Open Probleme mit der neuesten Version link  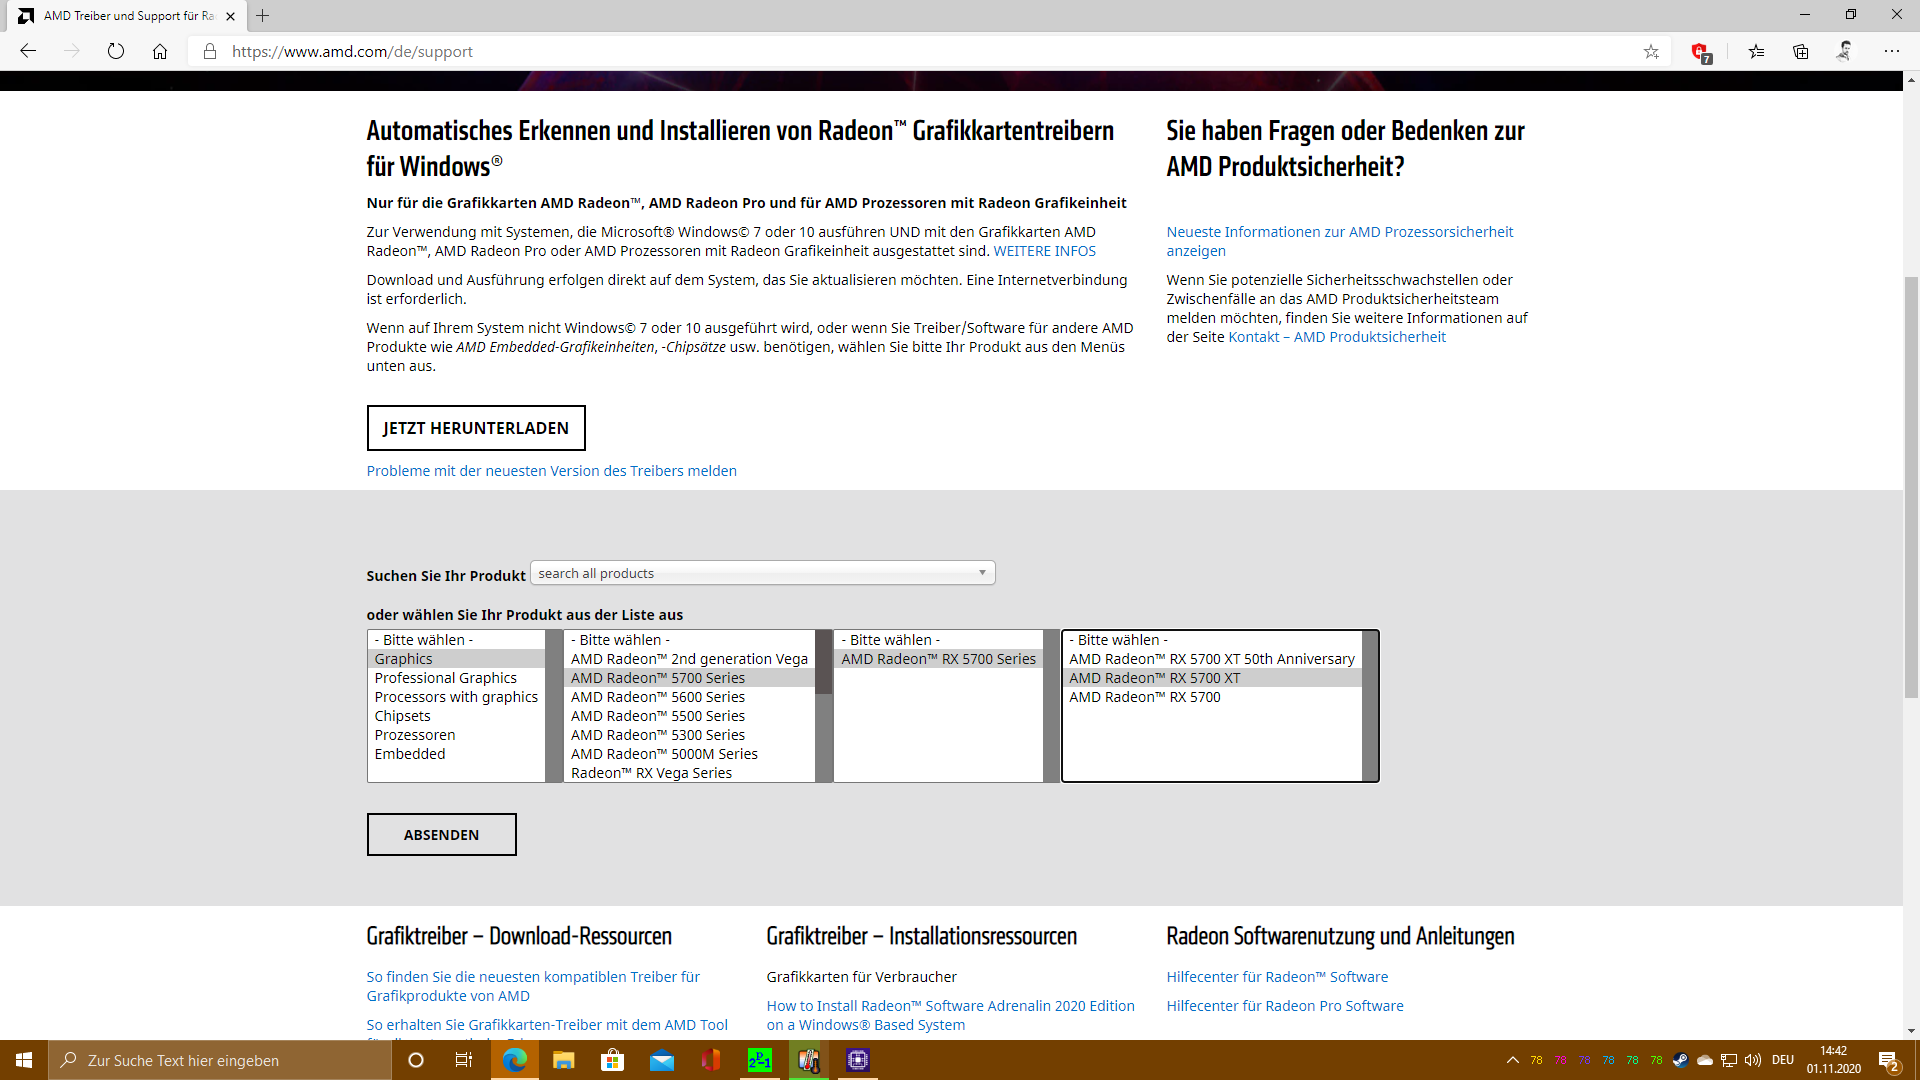(x=551, y=471)
